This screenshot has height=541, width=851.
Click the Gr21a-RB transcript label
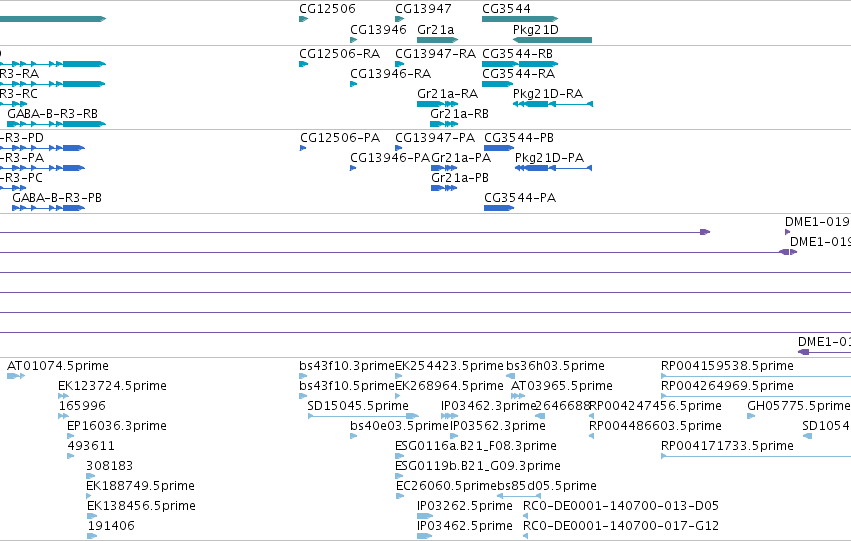(x=459, y=114)
